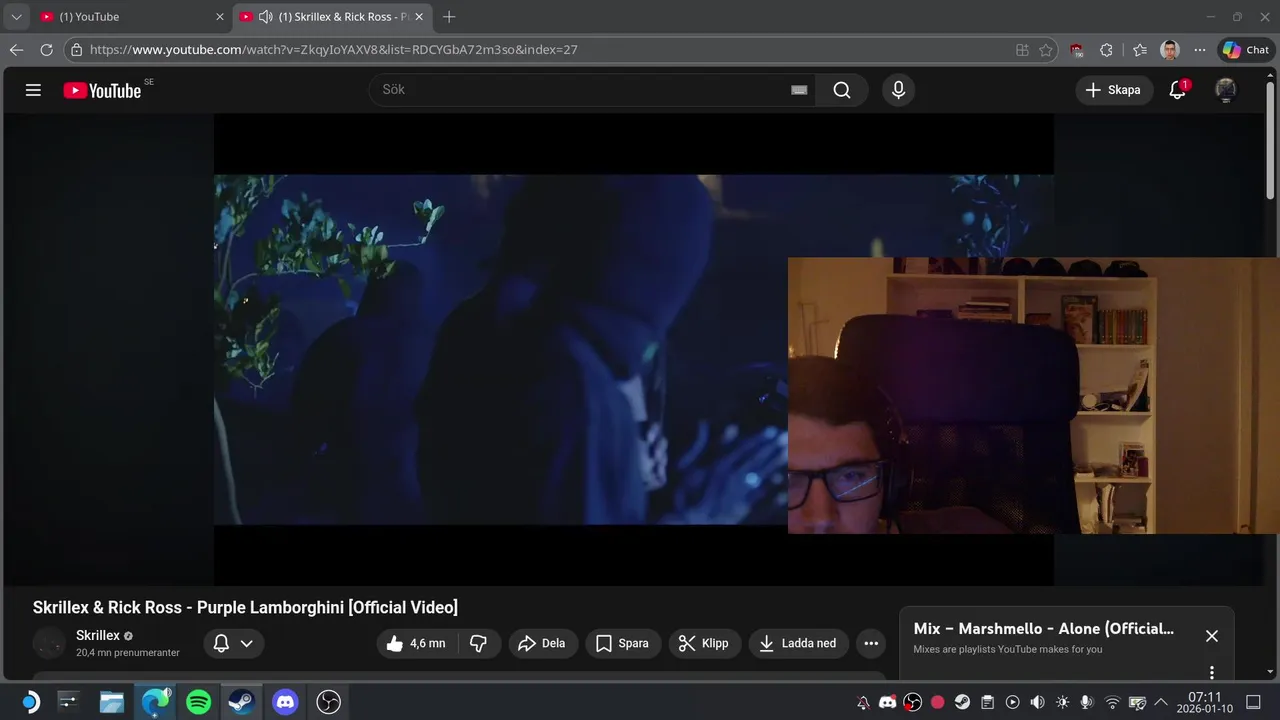Click the video player area
Viewport: 1280px width, 720px height.
click(x=634, y=349)
